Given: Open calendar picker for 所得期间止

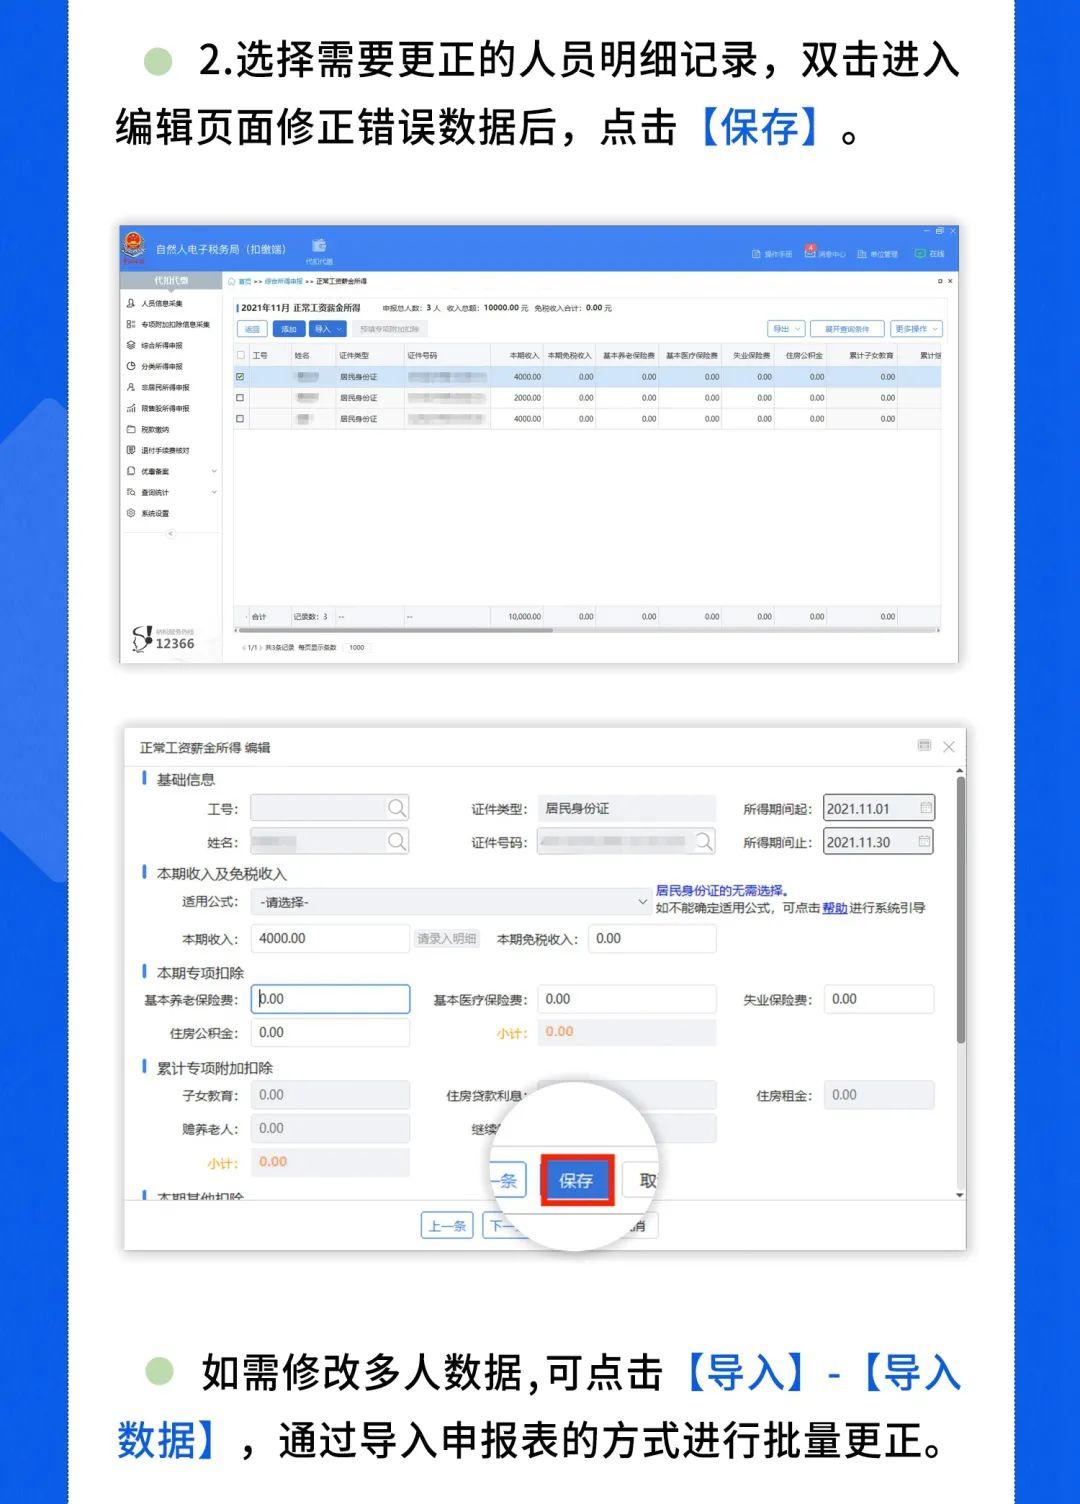Looking at the screenshot, I should coord(925,842).
